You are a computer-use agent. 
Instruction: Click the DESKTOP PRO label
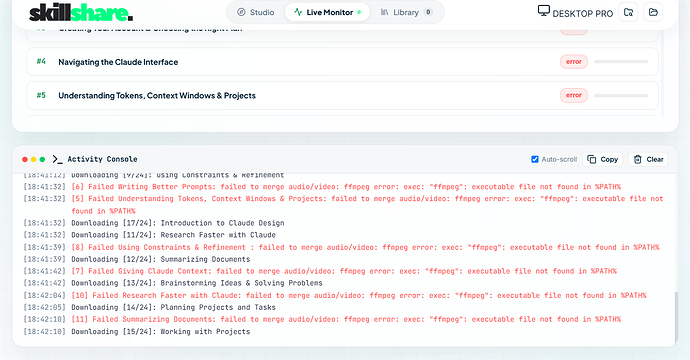point(583,14)
